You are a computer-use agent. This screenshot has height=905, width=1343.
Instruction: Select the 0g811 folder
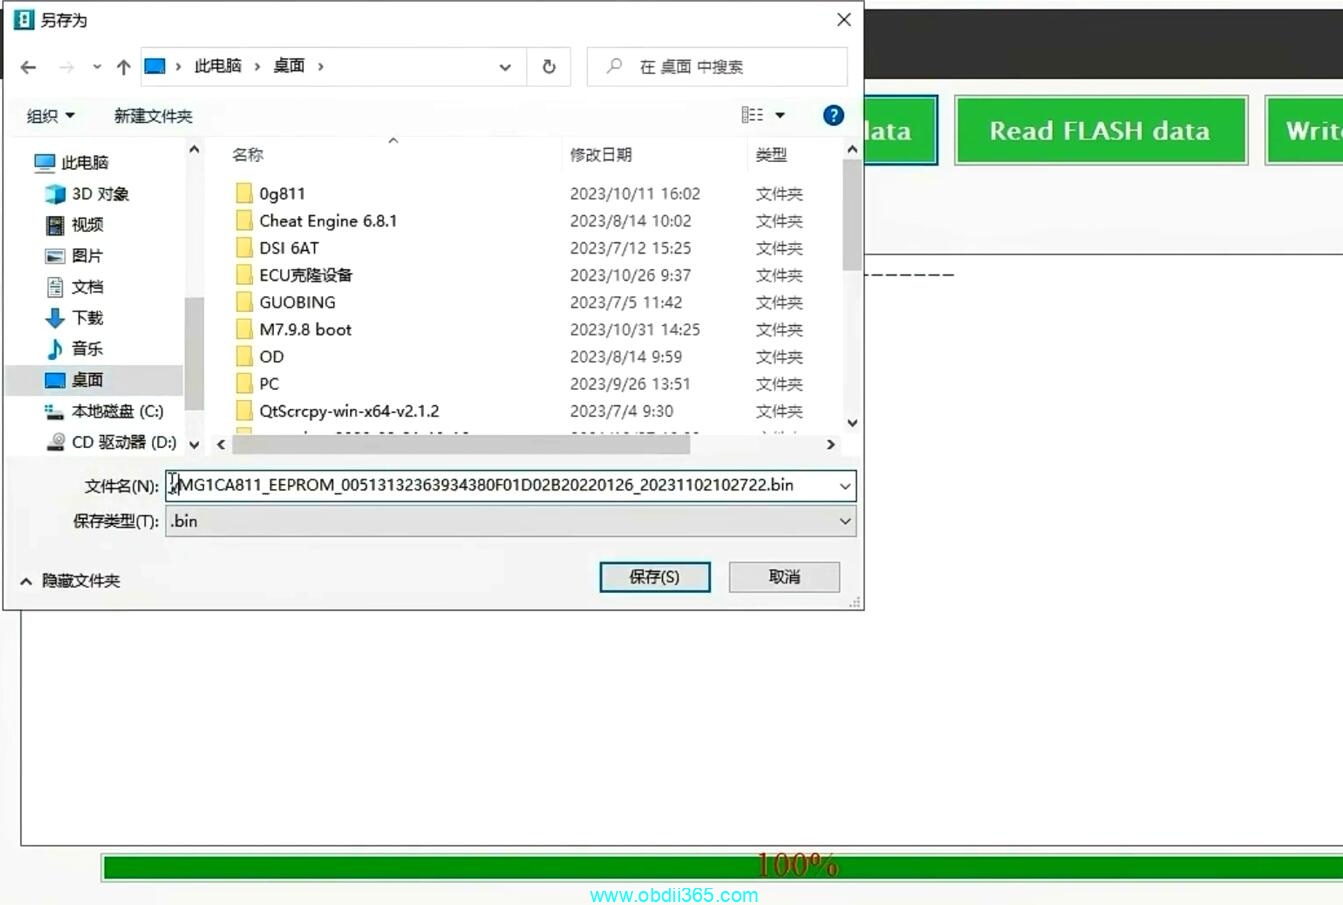(x=271, y=194)
